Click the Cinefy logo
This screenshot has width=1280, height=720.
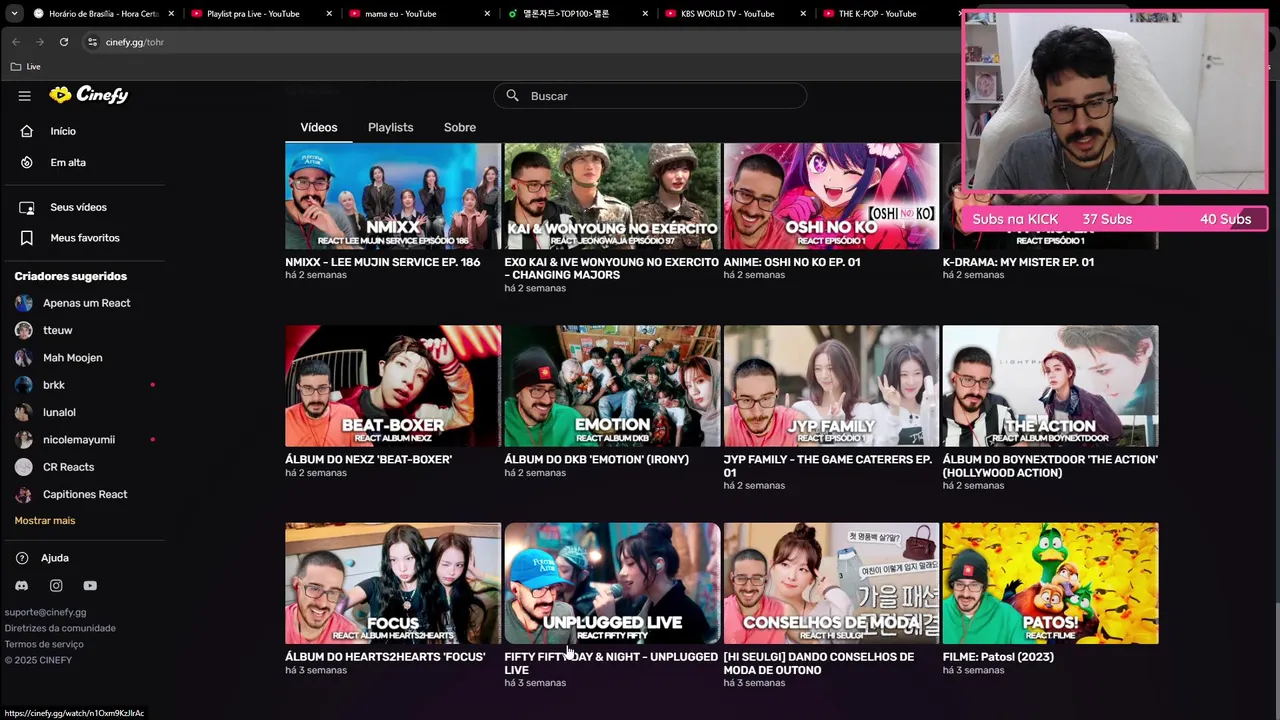89,95
